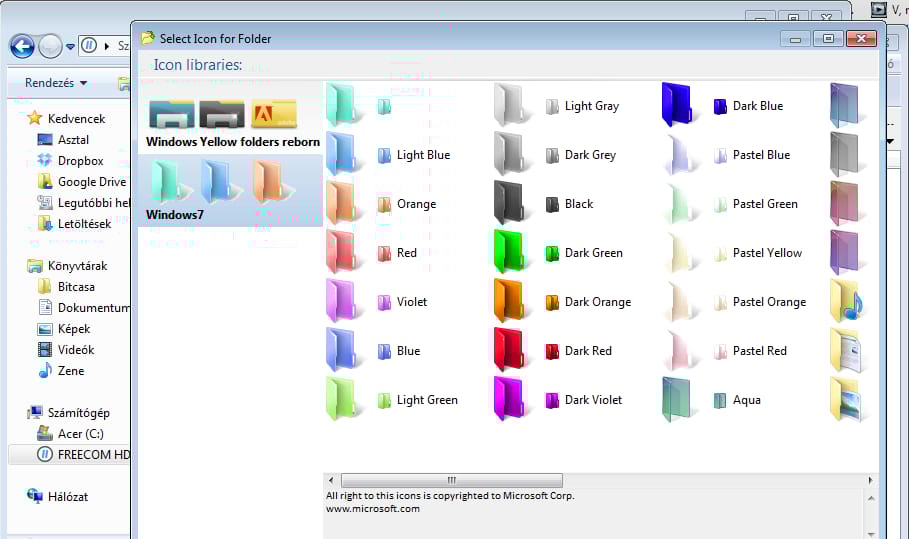Open Kedvencek in Explorer sidebar

tap(67, 118)
